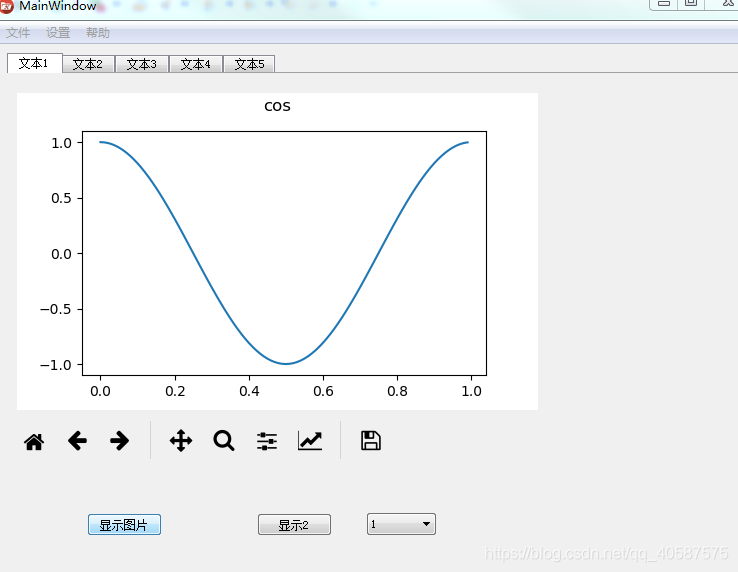The height and width of the screenshot is (572, 738).
Task: Open the 帮助 menu
Action: tap(98, 32)
